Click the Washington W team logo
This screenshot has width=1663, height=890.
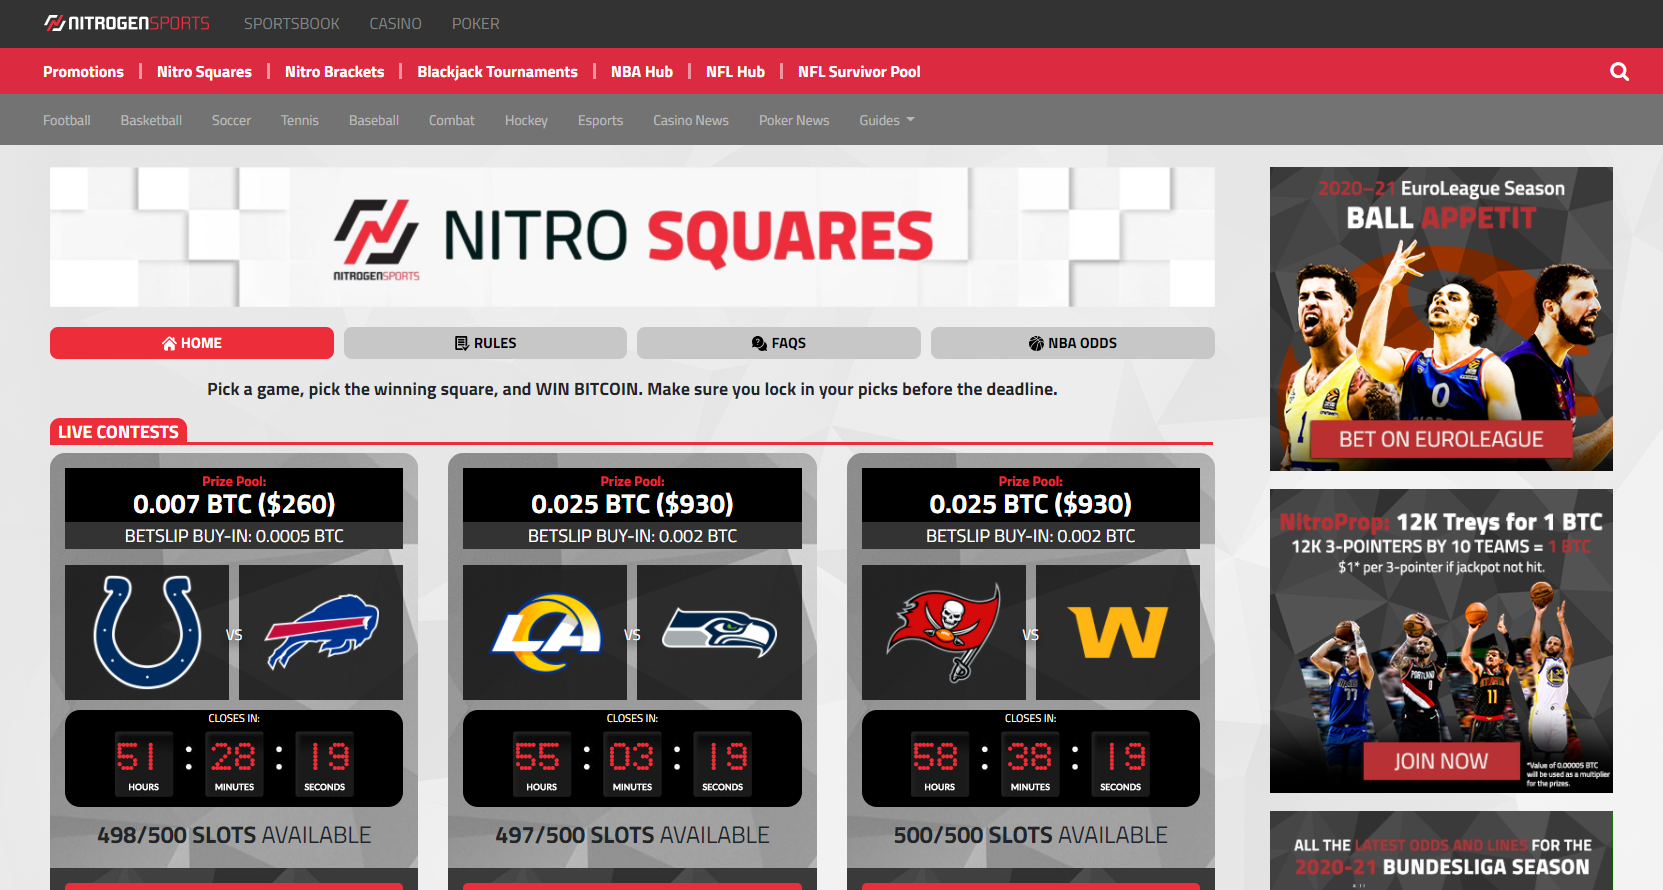click(1118, 632)
